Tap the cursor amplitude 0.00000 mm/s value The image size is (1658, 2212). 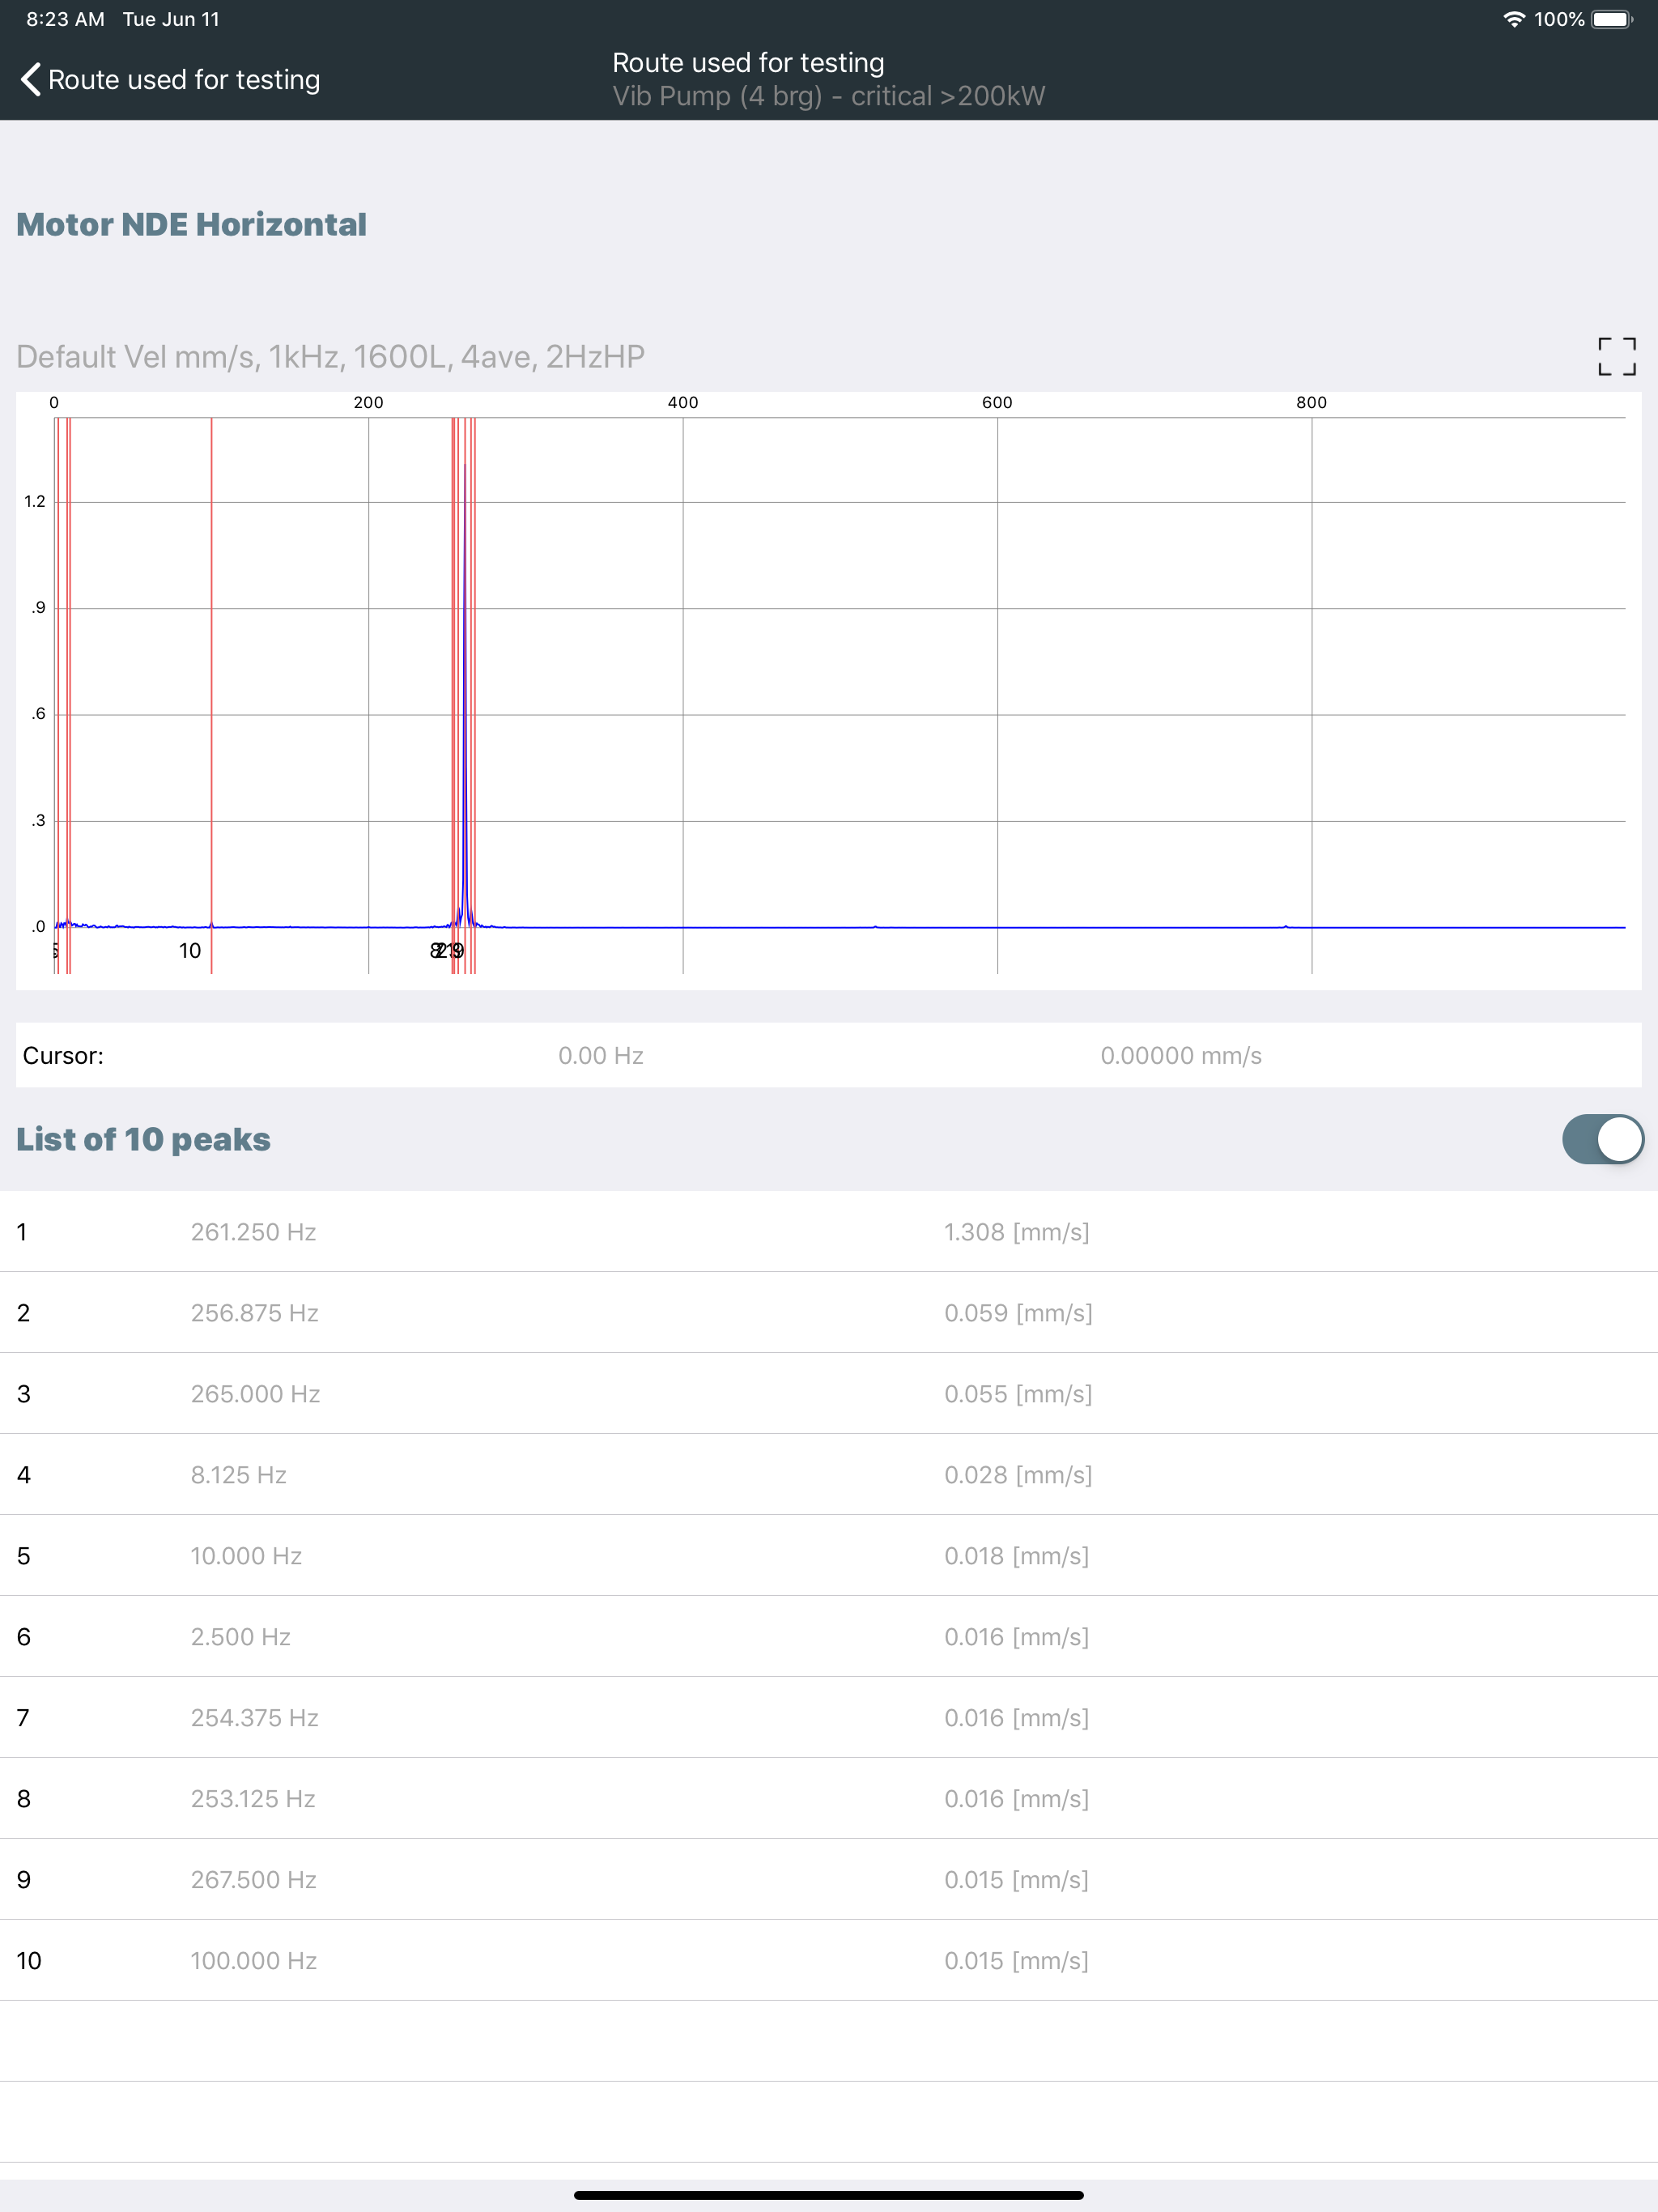(1181, 1056)
